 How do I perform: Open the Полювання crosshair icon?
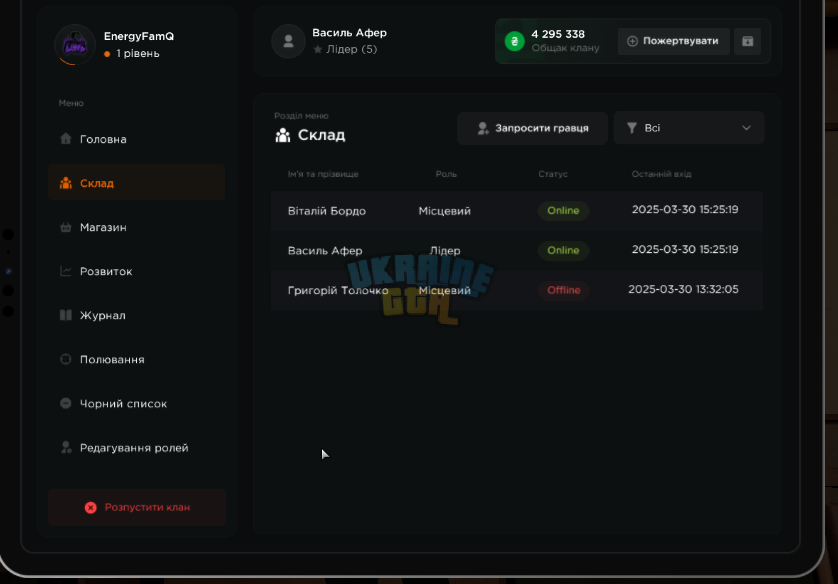tap(66, 359)
